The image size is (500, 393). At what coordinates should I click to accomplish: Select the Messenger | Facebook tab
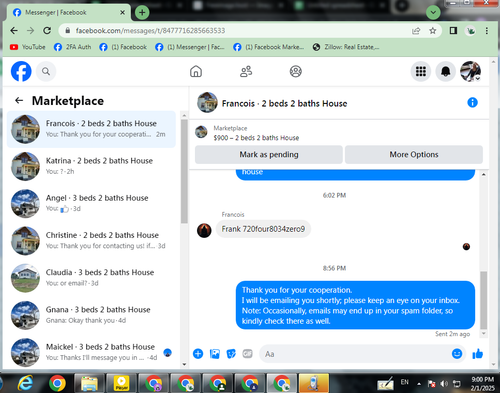click(68, 13)
